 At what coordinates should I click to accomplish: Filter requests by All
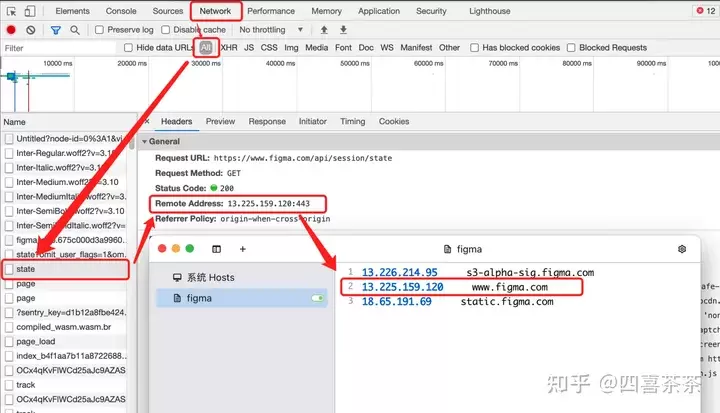[206, 47]
